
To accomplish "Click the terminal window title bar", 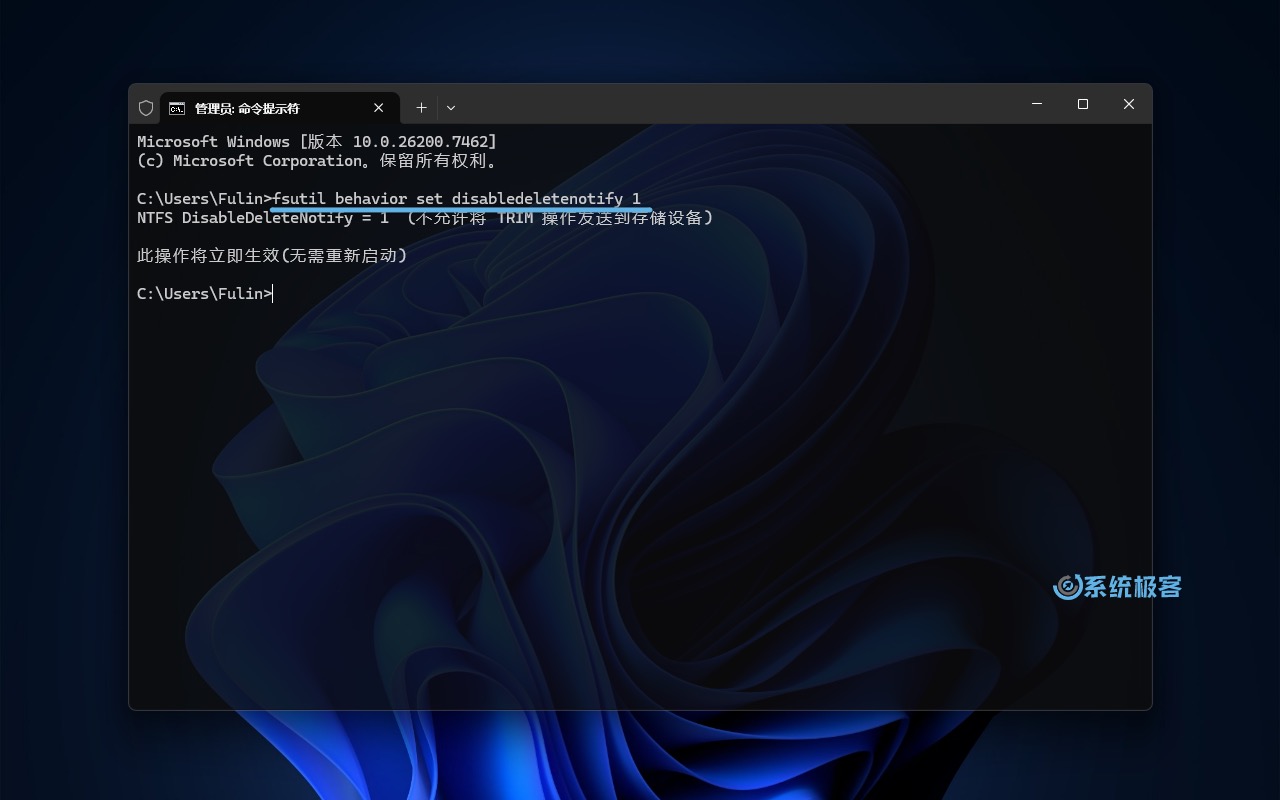I will 700,104.
